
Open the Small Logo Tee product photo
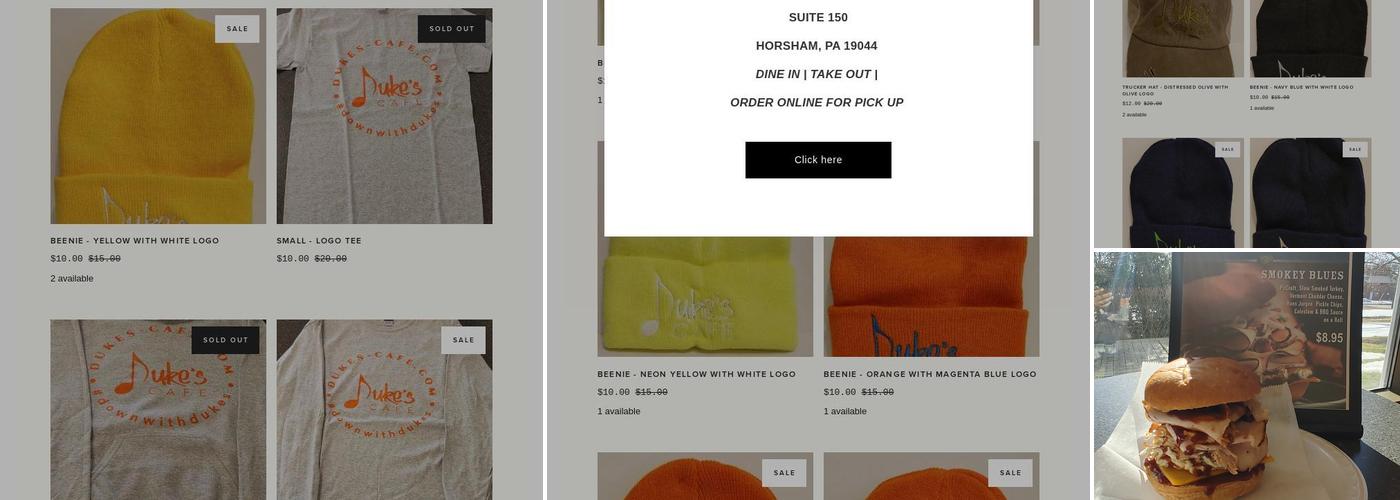click(384, 116)
